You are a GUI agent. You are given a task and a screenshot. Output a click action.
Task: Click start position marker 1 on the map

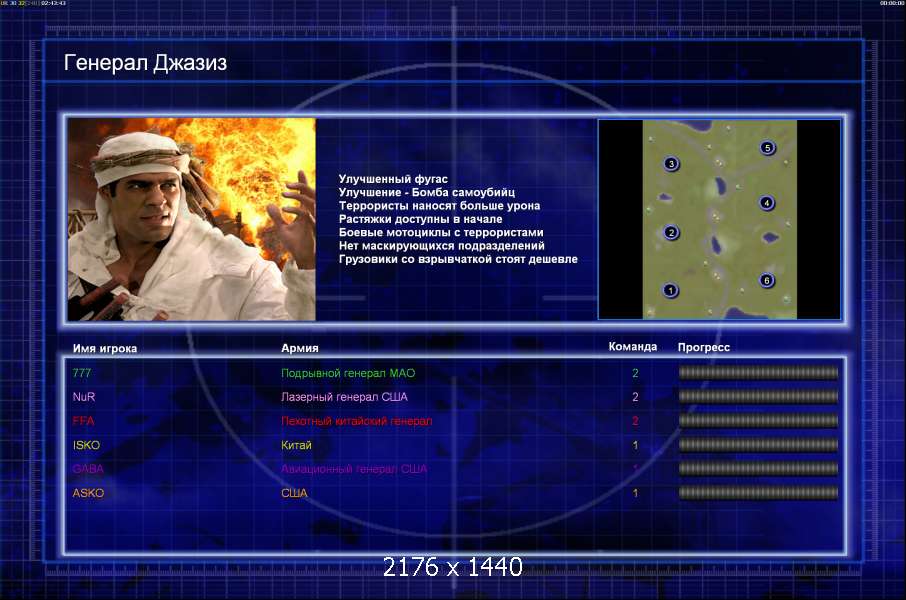670,290
